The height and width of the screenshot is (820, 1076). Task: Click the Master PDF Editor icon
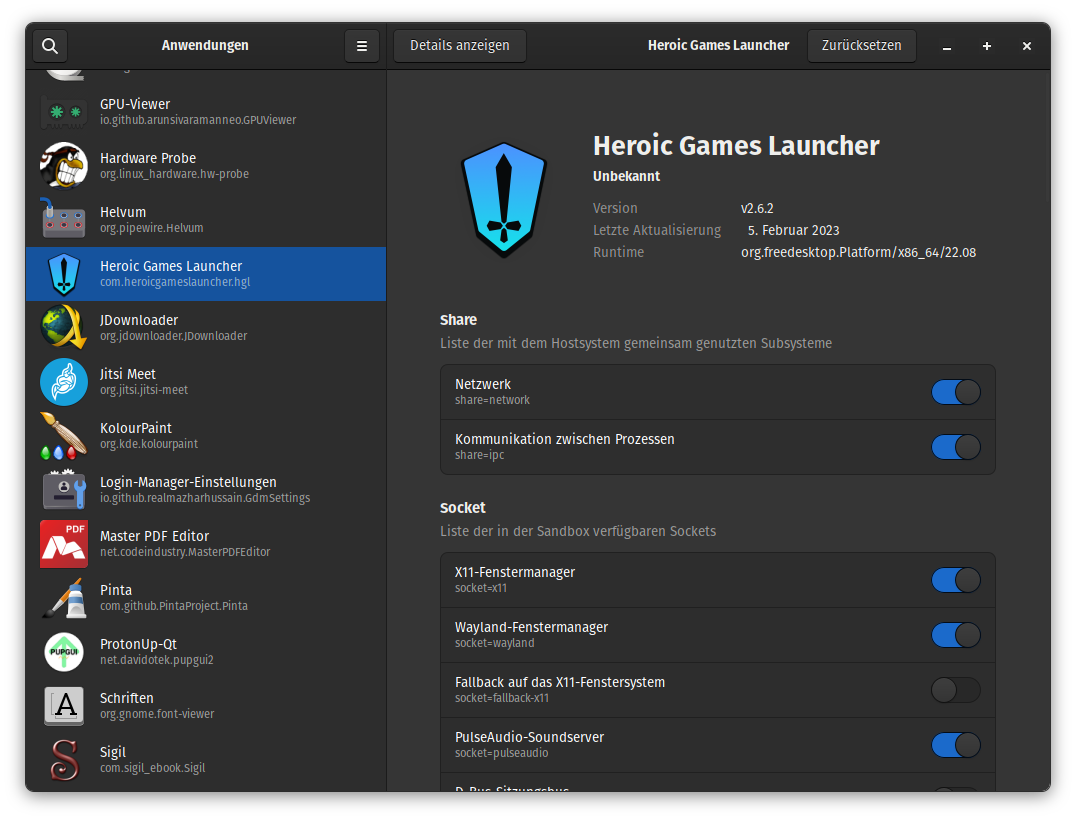[x=64, y=543]
